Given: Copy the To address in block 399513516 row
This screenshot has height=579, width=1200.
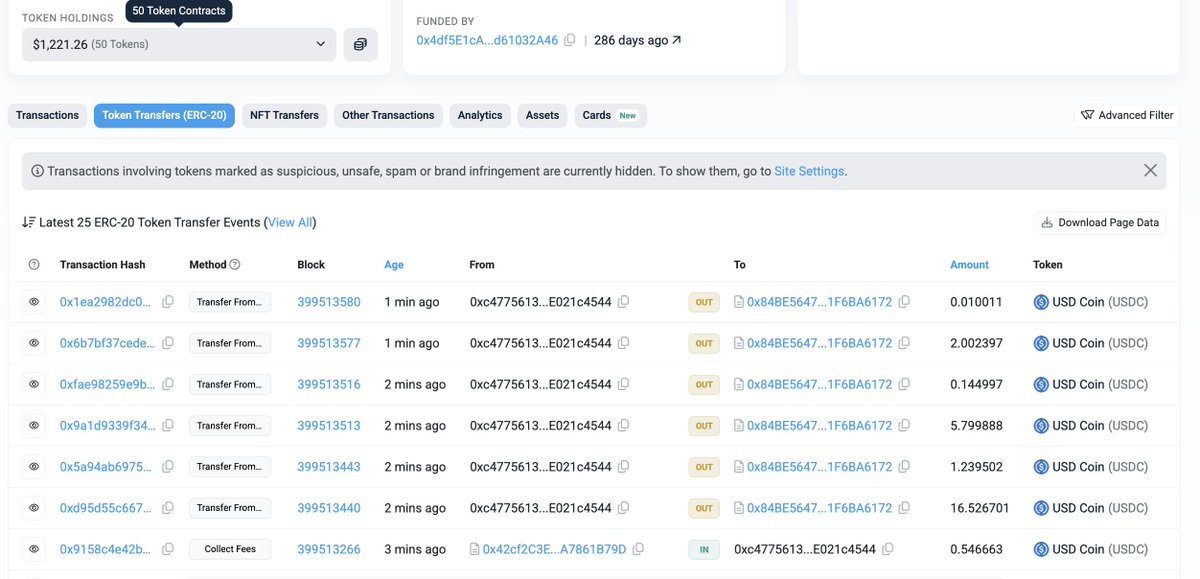Looking at the screenshot, I should 904,384.
